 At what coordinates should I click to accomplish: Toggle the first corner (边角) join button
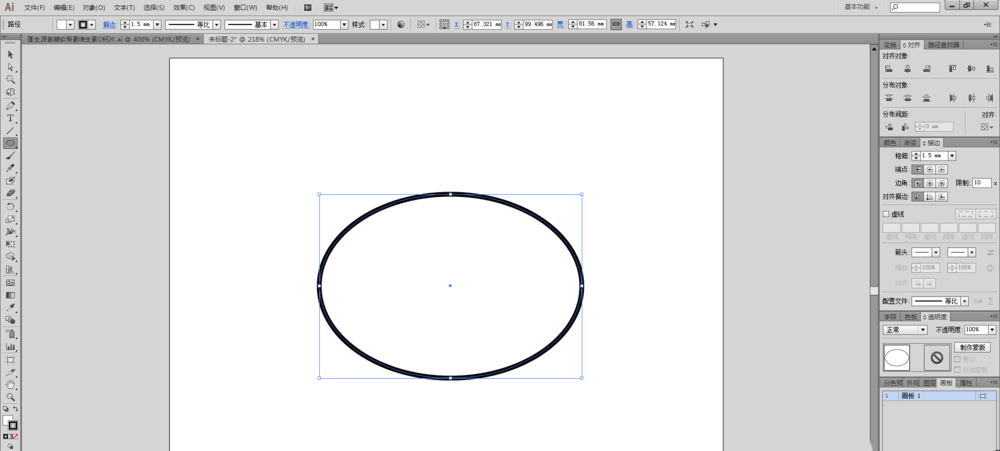point(918,183)
